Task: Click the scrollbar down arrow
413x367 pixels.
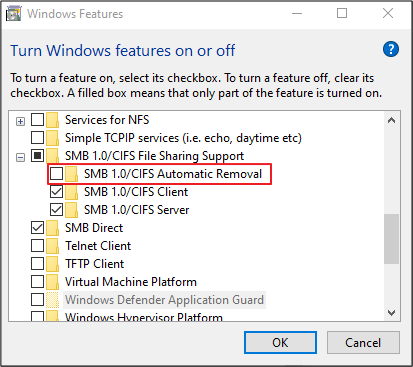Action: tap(391, 313)
